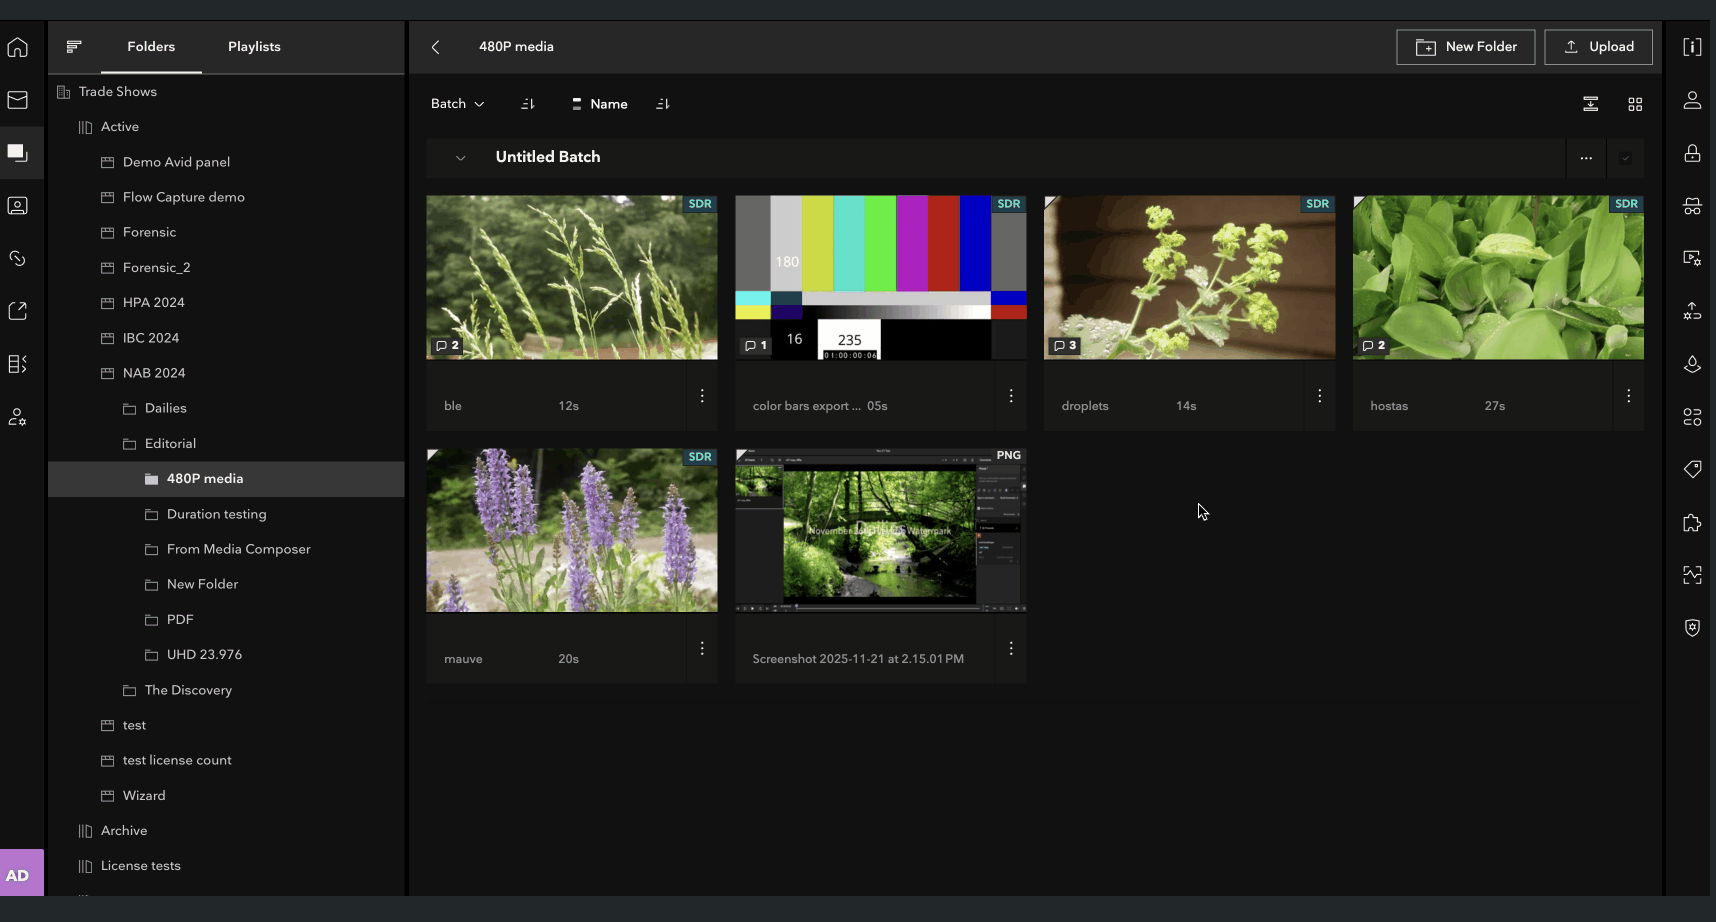The width and height of the screenshot is (1716, 922).
Task: Open the Flow Capture demo project
Action: click(183, 198)
